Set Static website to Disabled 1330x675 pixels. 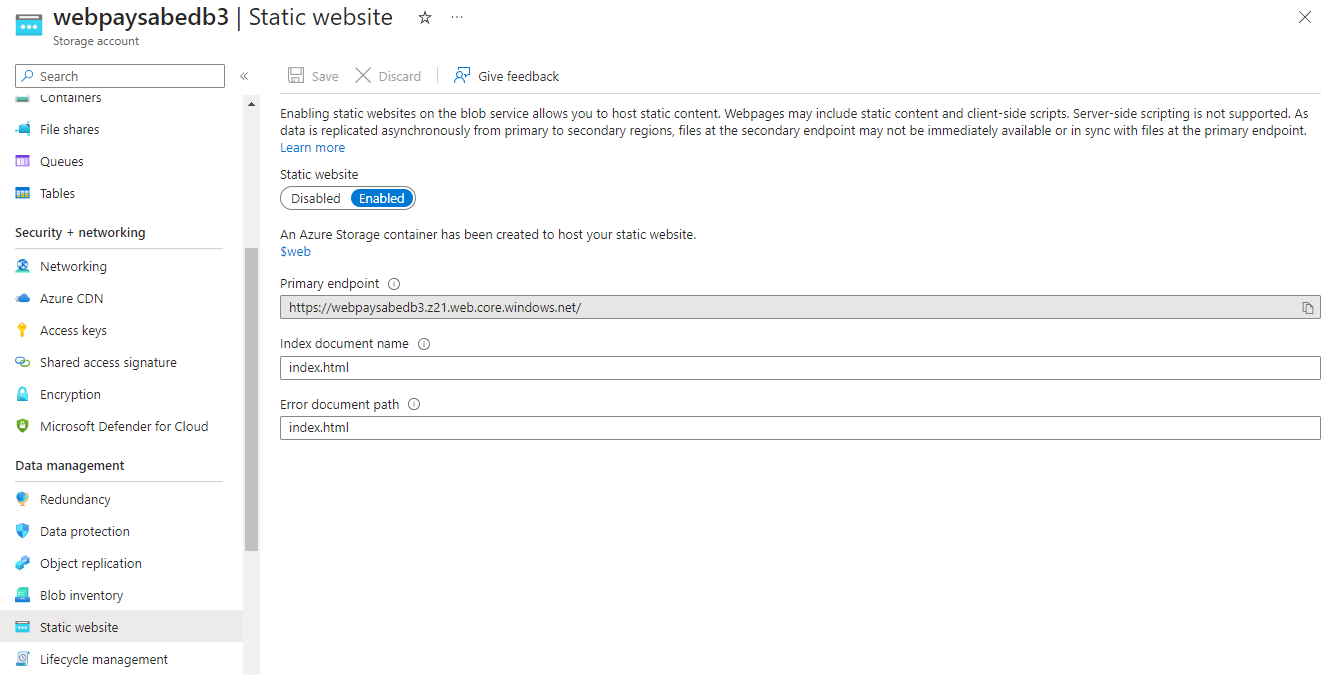(316, 198)
